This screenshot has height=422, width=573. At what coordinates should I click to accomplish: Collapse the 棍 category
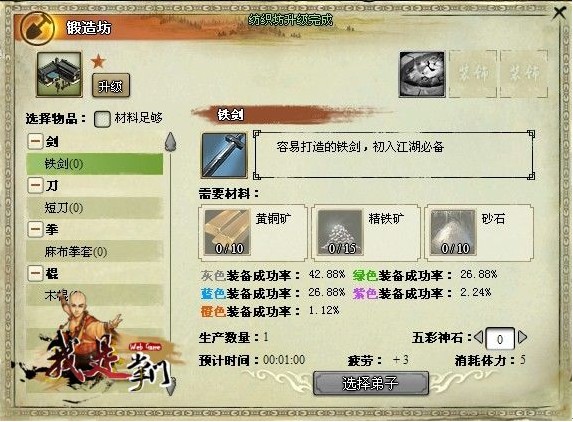(x=35, y=273)
